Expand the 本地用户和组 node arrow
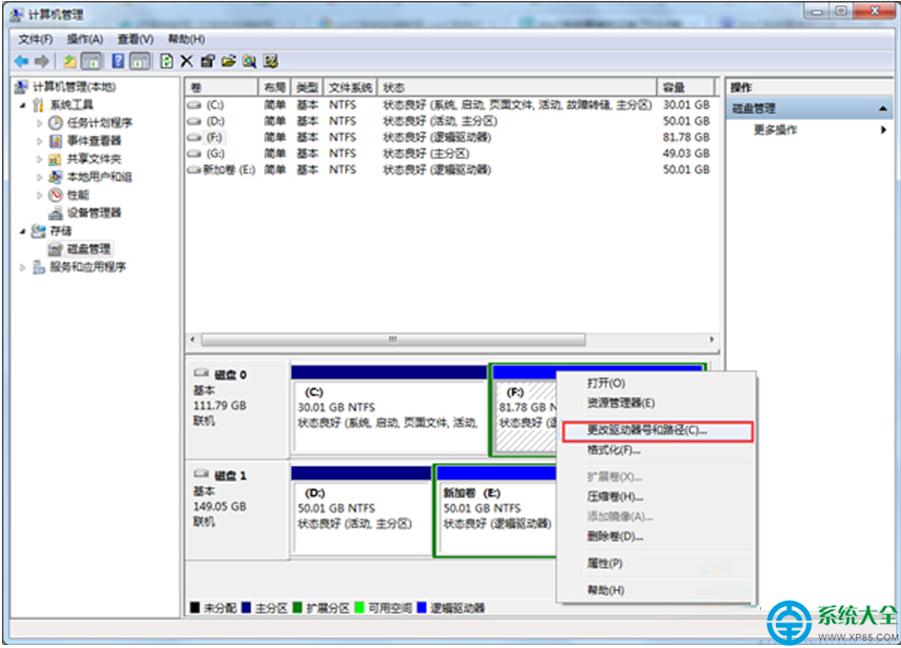 [x=39, y=177]
